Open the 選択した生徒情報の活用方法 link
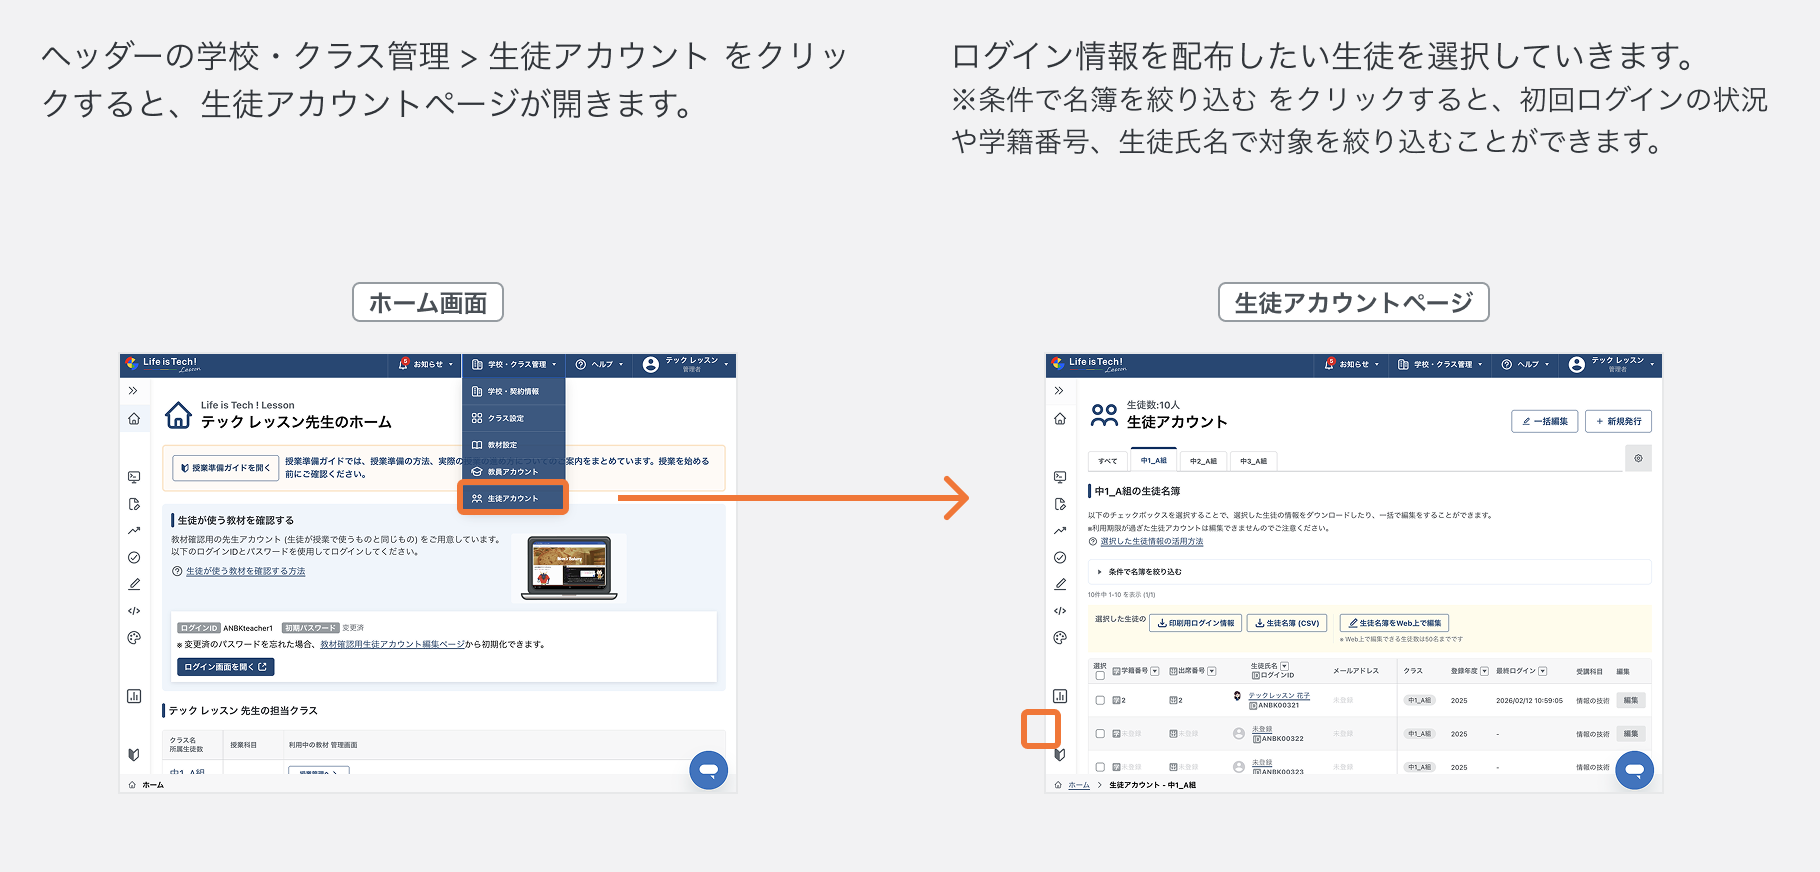 (x=1151, y=541)
